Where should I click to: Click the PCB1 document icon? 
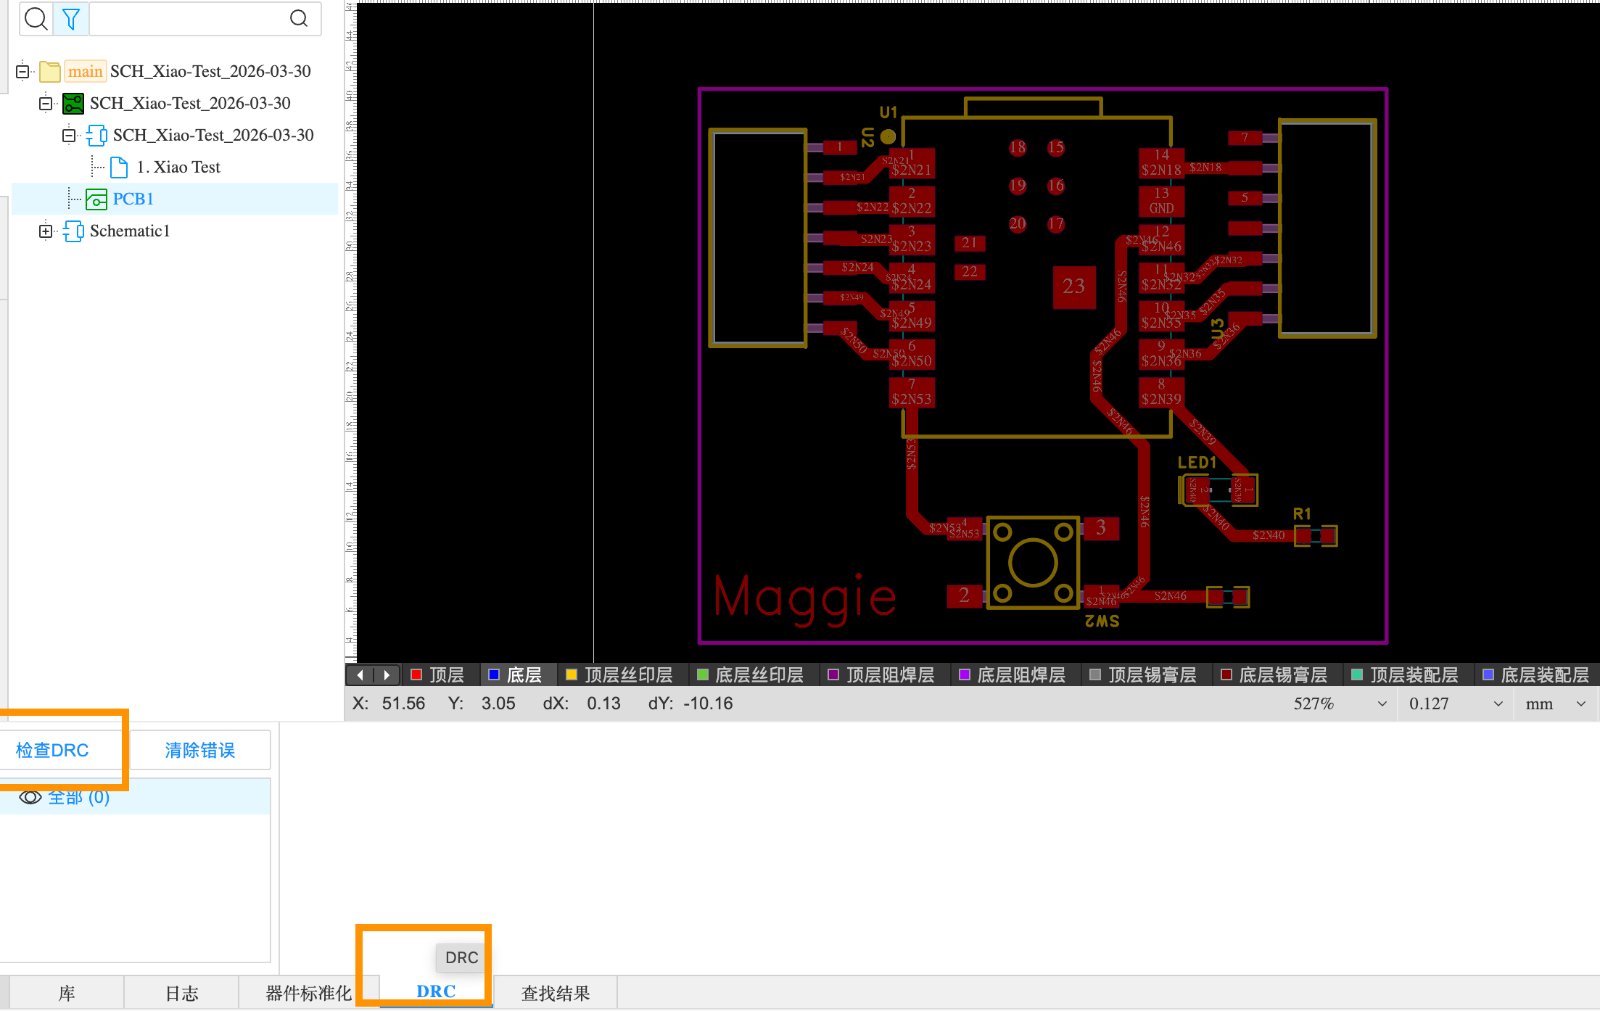[96, 199]
